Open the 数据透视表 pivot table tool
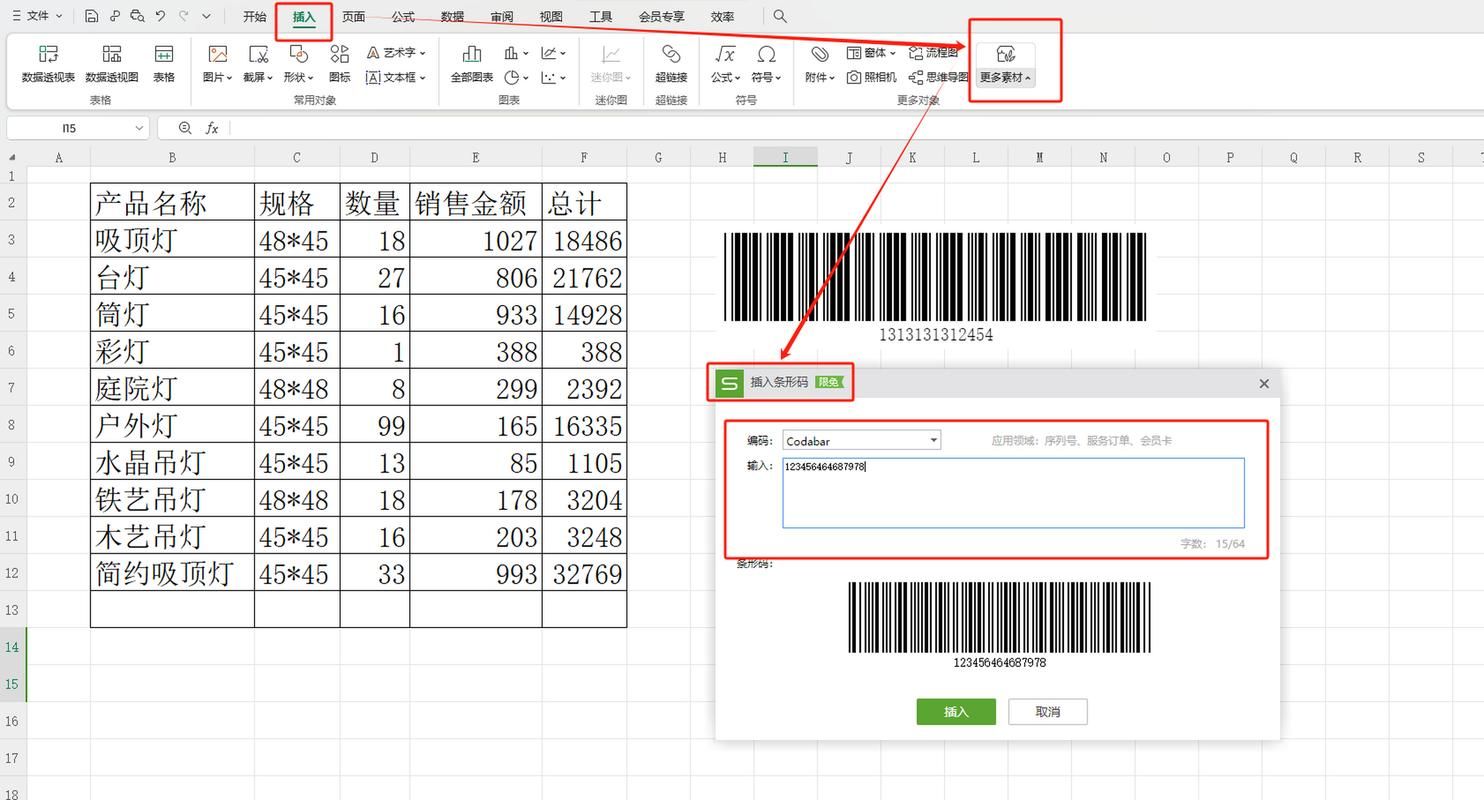The image size is (1484, 800). [x=48, y=64]
